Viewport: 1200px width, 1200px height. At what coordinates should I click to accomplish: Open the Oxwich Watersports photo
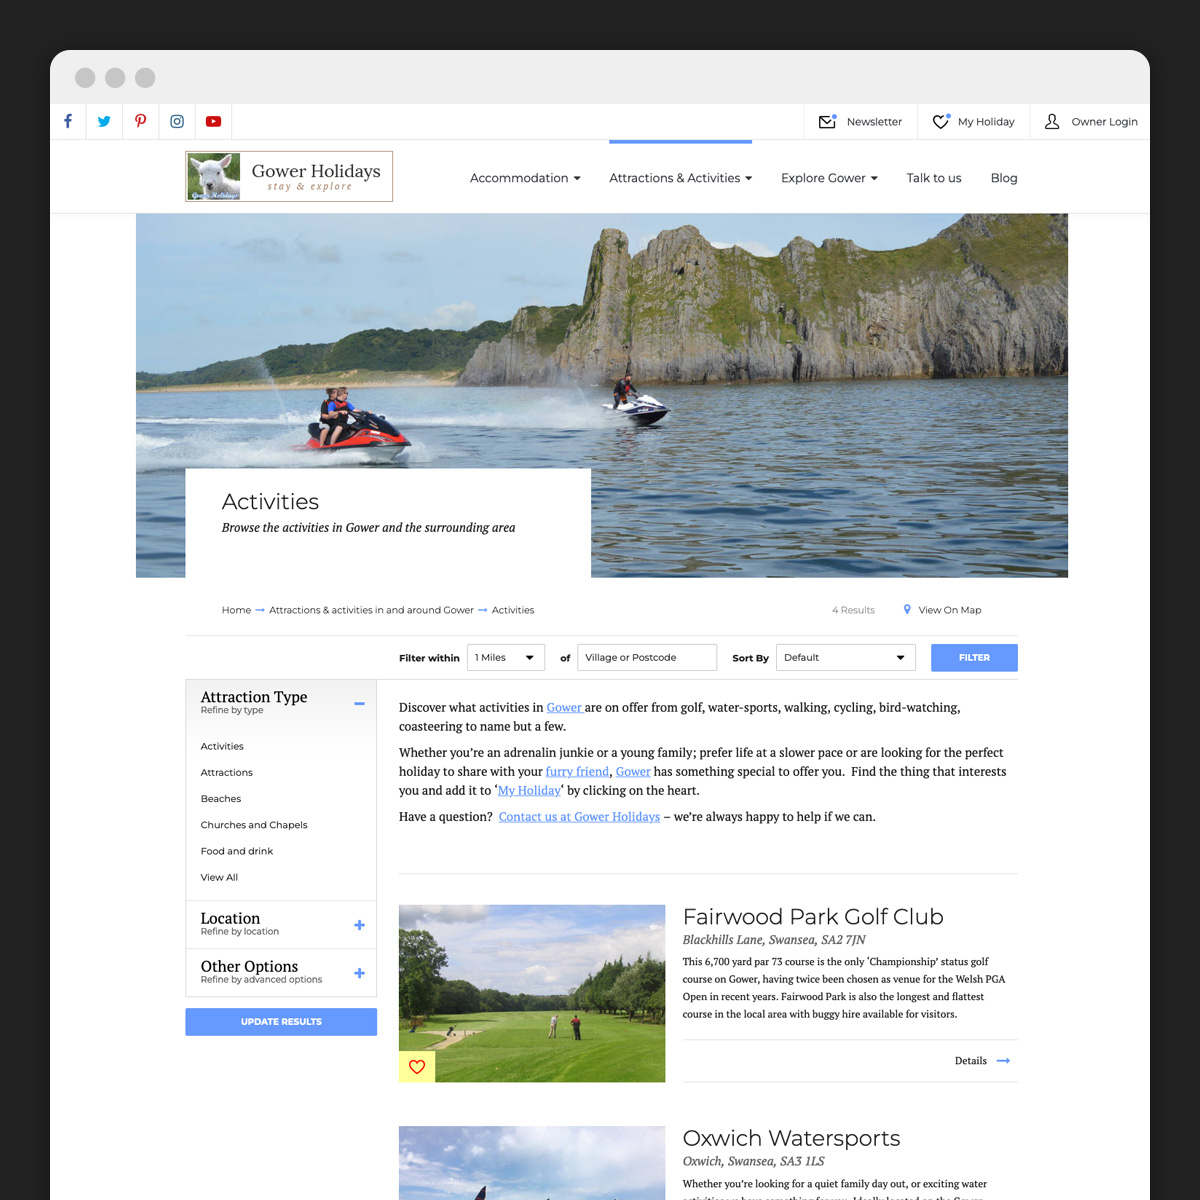coord(532,1163)
